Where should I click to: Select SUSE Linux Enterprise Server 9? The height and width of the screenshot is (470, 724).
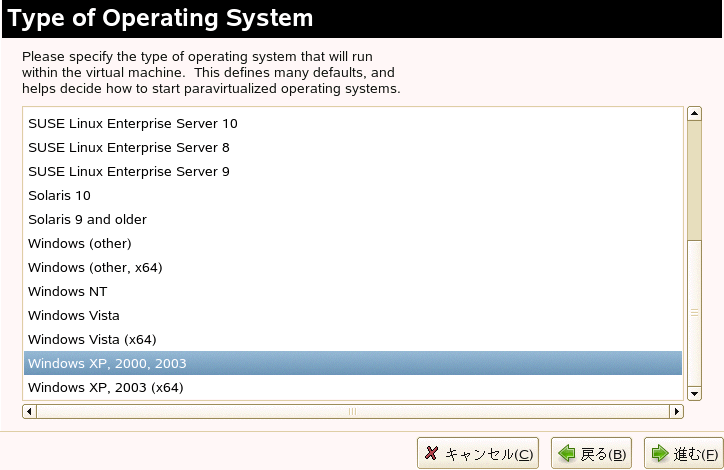click(353, 172)
